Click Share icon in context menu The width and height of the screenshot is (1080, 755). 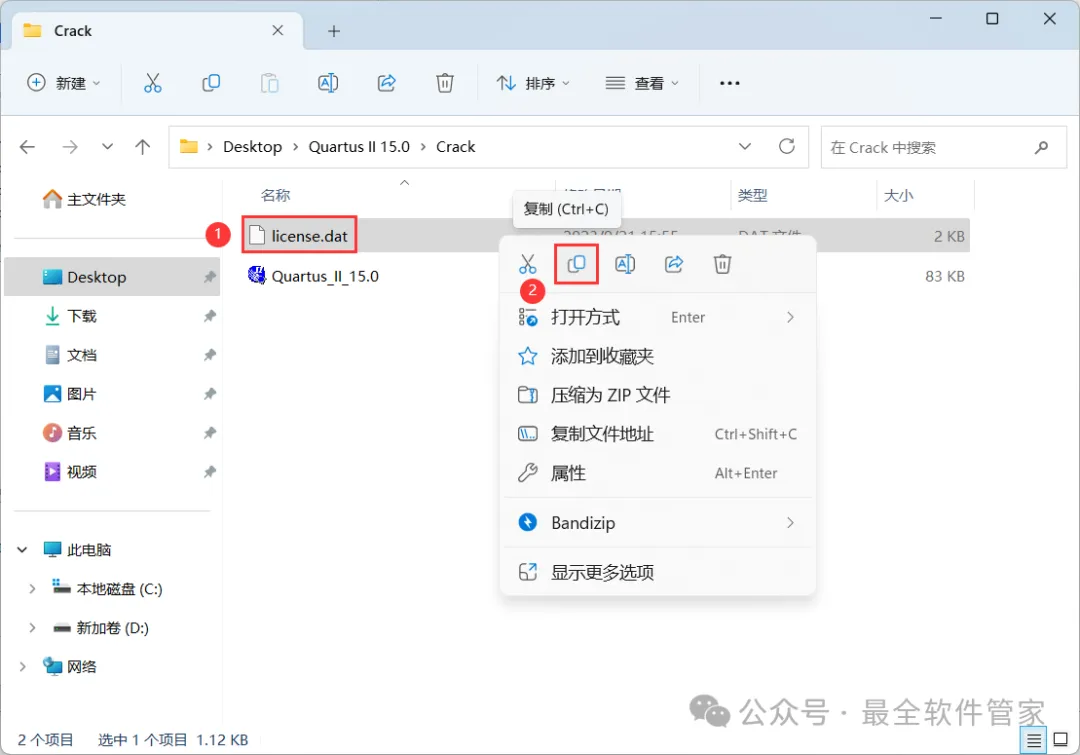(x=674, y=264)
